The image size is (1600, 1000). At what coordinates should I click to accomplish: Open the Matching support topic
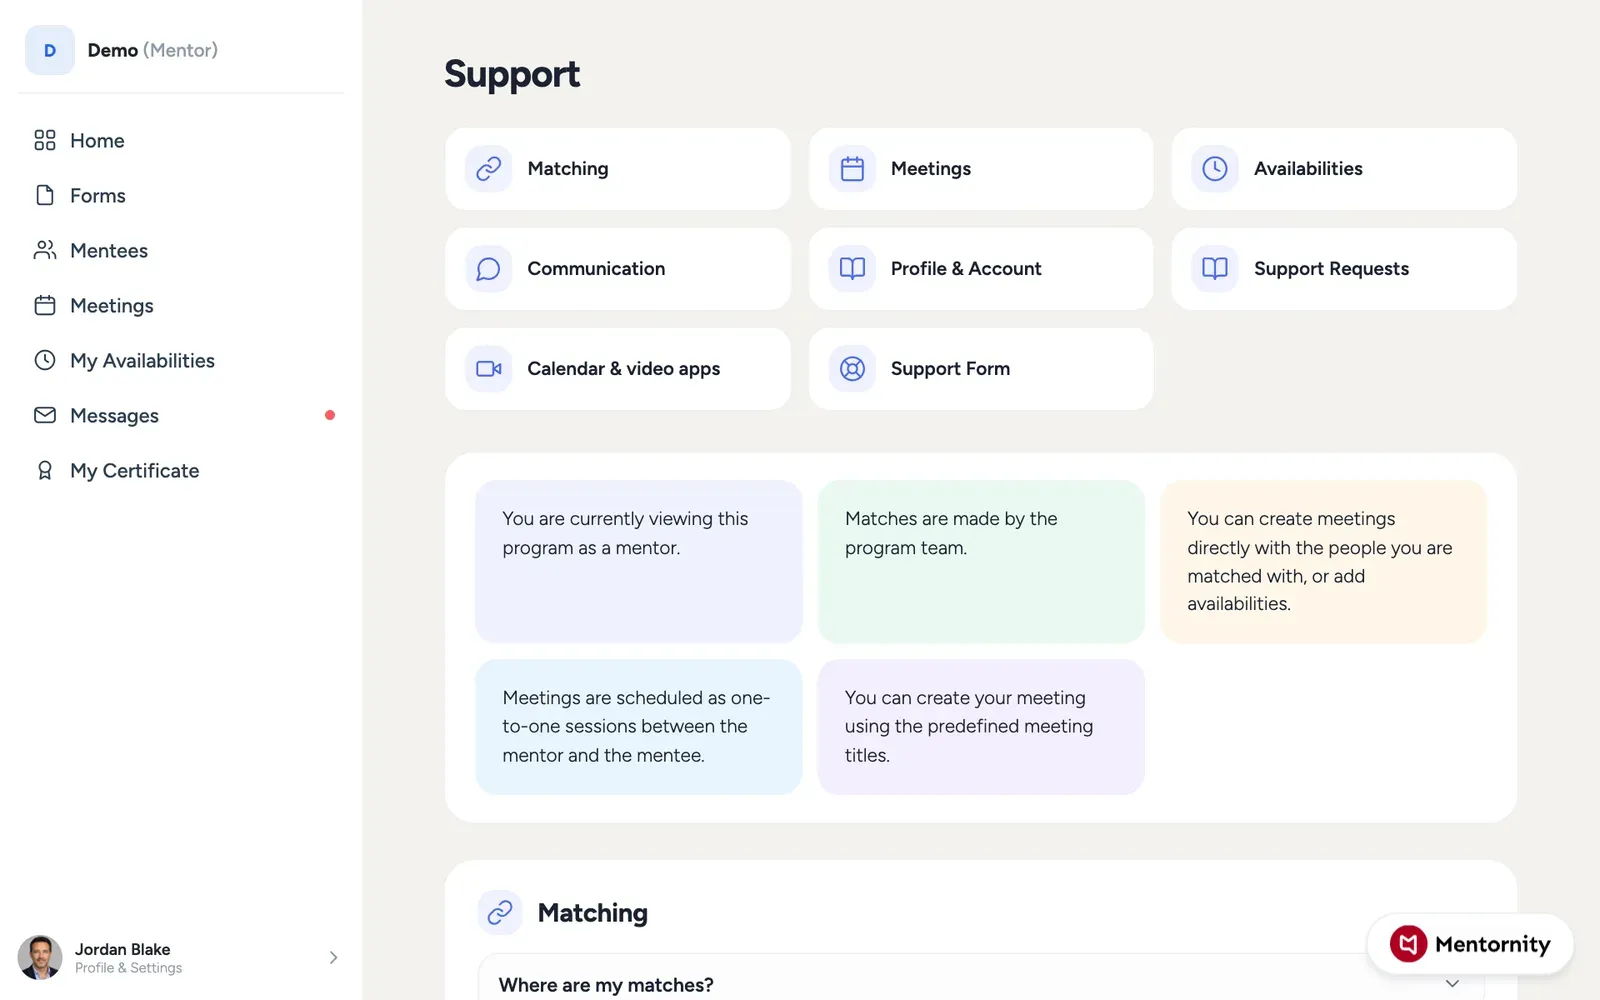click(618, 169)
